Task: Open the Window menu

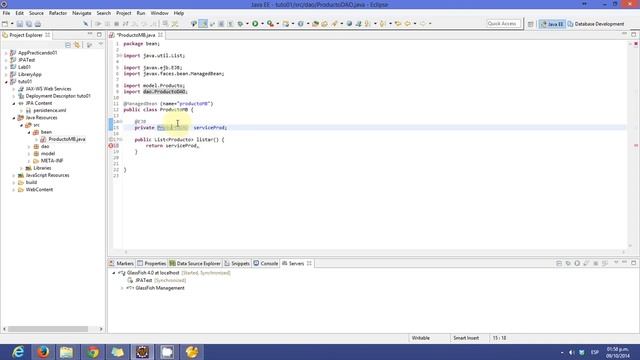Action: click(x=159, y=13)
